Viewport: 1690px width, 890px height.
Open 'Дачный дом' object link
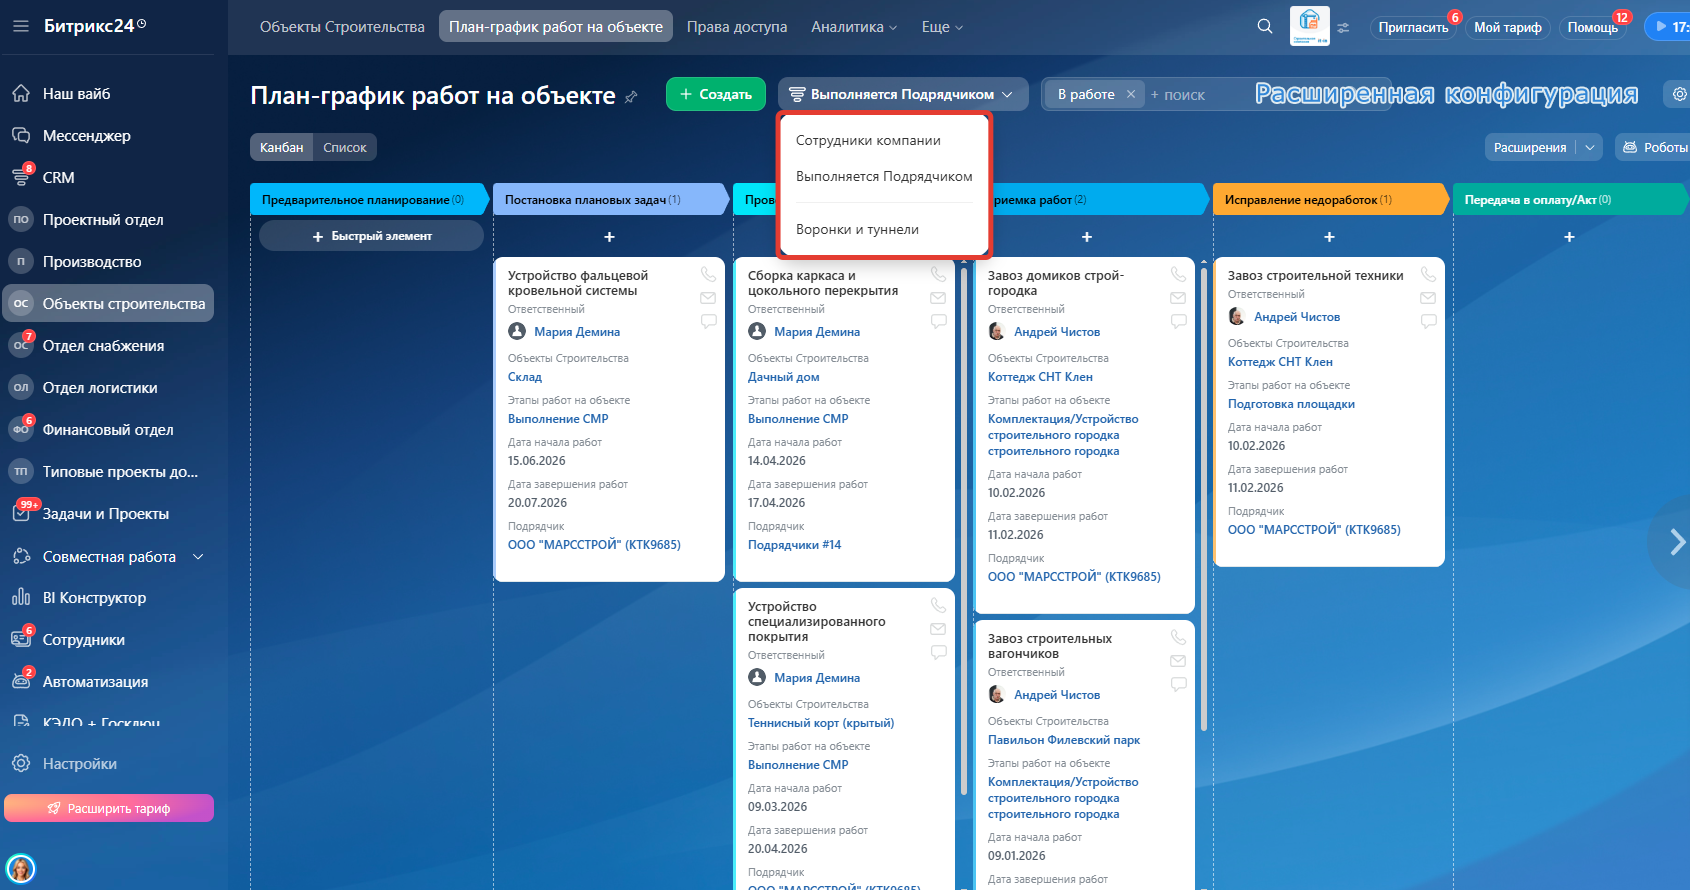(x=784, y=377)
